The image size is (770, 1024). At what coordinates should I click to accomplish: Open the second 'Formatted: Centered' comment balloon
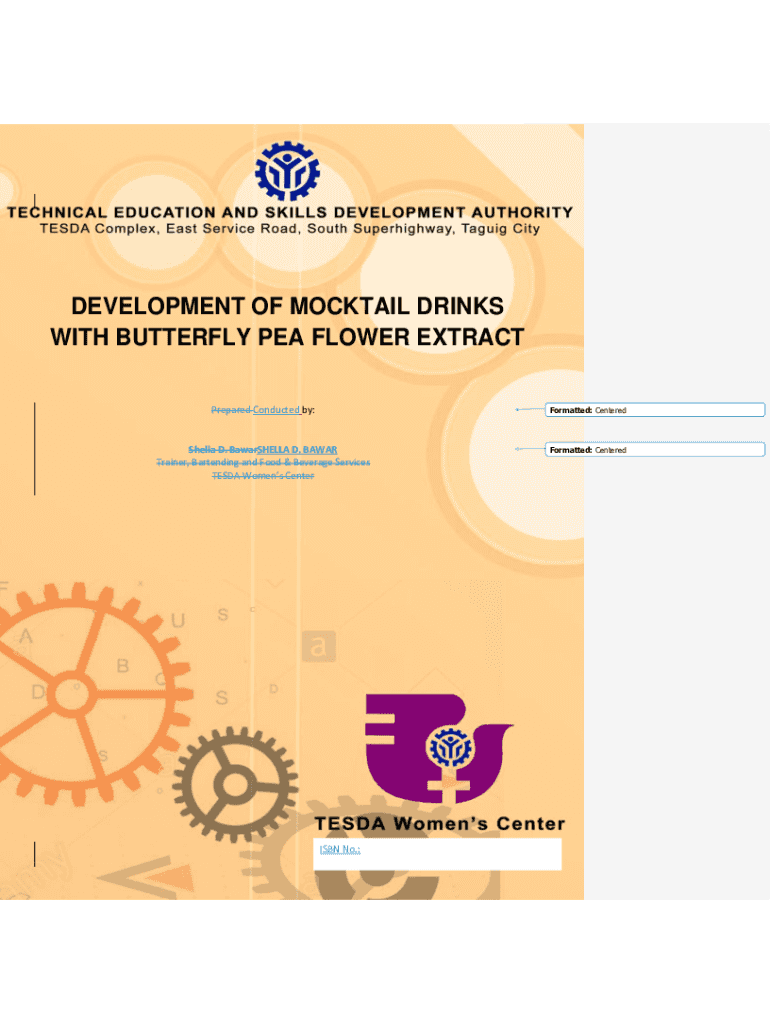(x=655, y=450)
